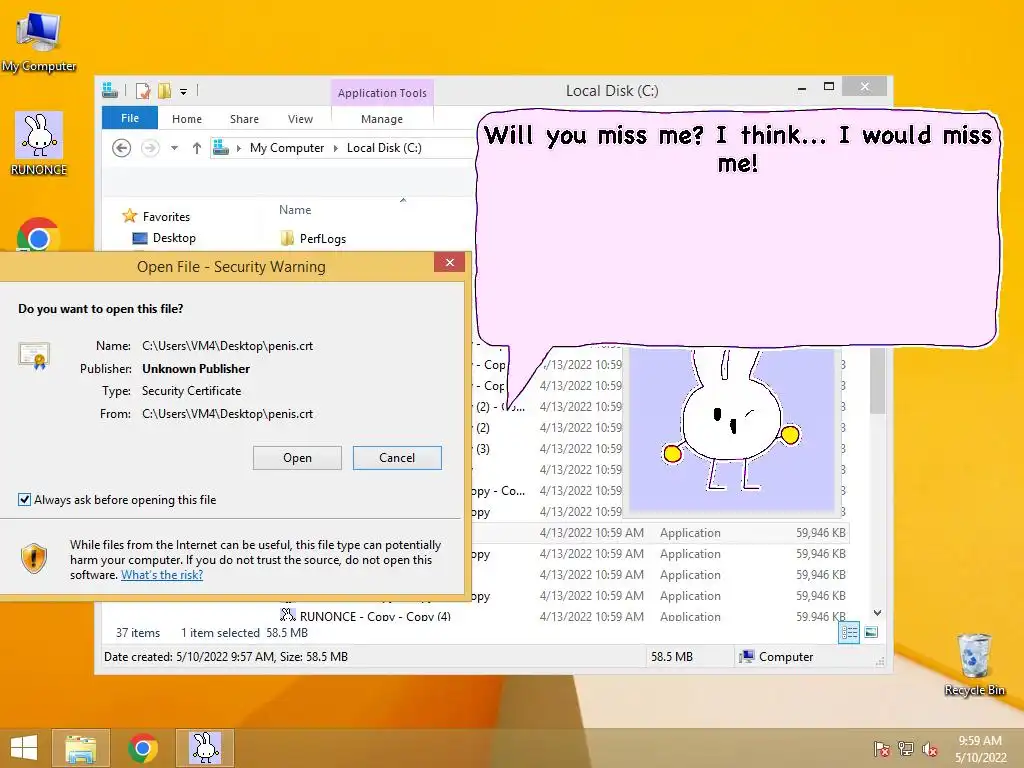Select the RUNONCE bunny desktop icon

point(39,144)
